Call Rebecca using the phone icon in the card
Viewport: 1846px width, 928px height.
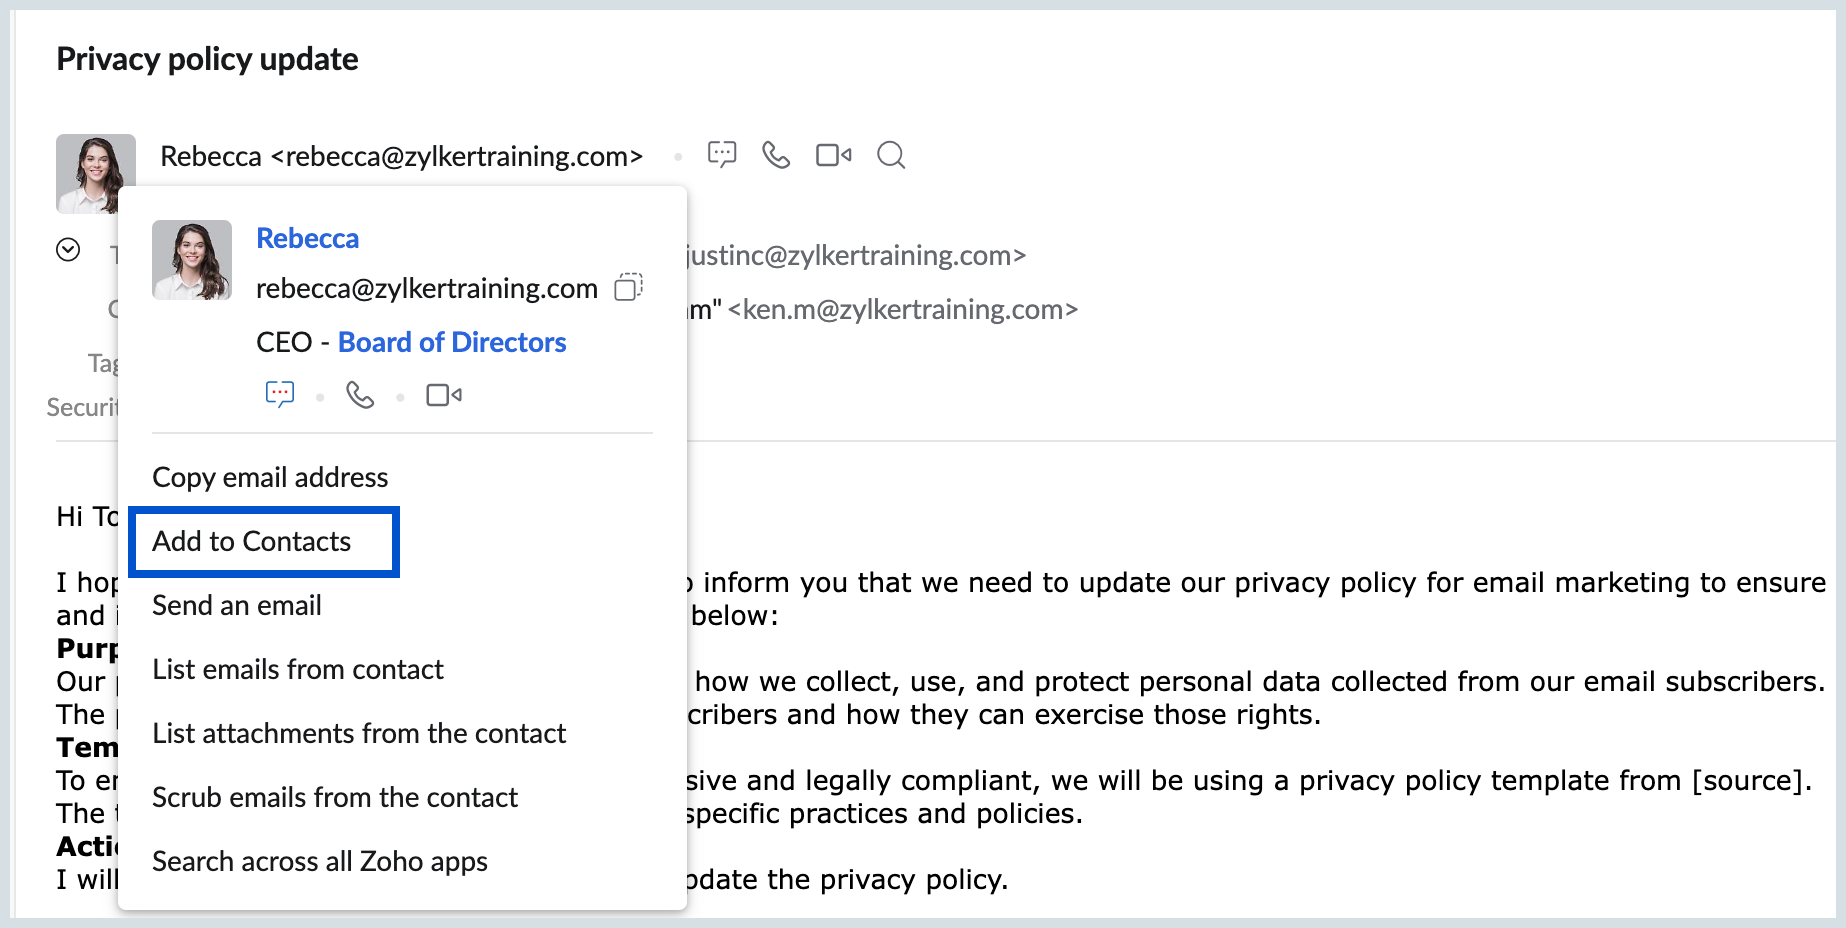(361, 394)
